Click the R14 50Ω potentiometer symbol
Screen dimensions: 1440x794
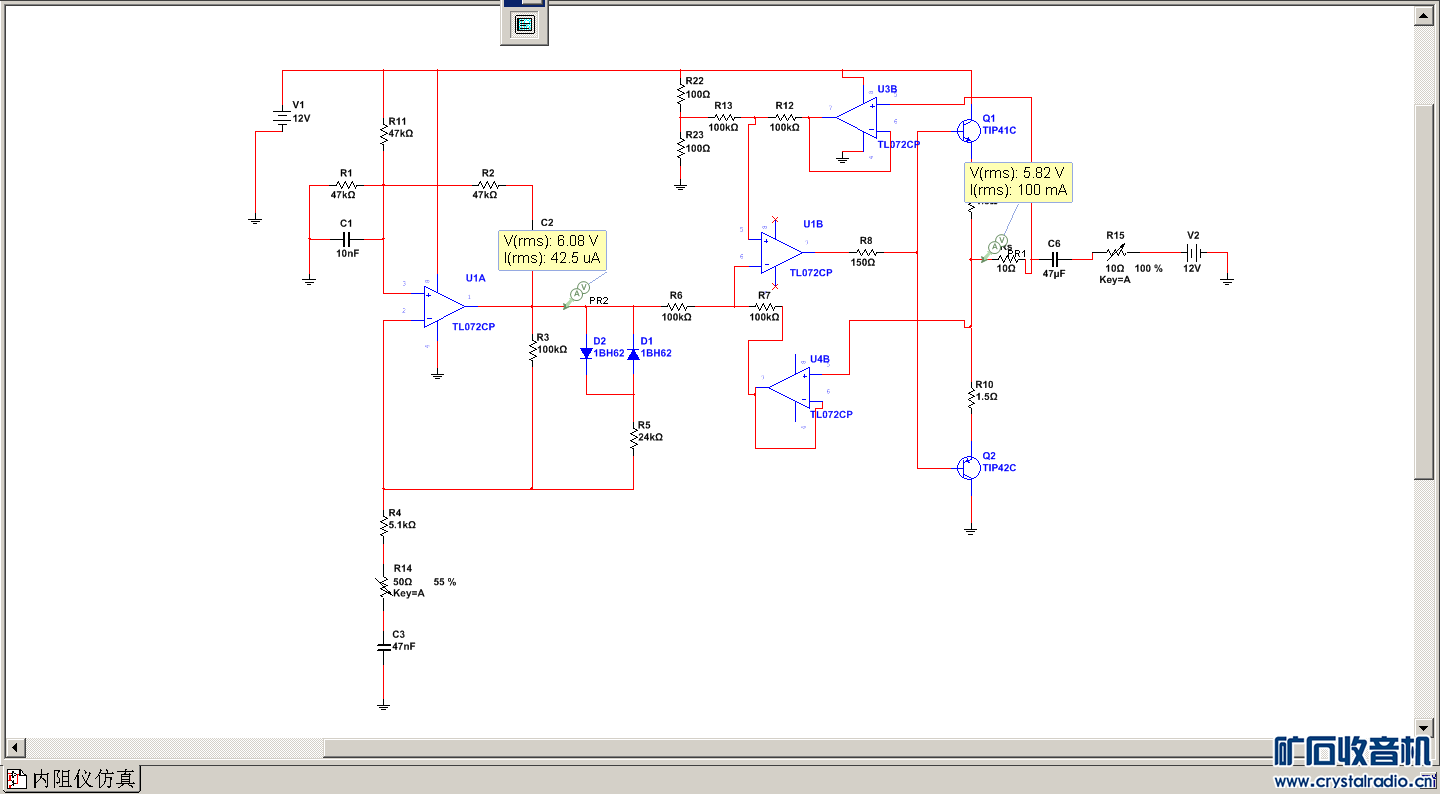tap(383, 587)
